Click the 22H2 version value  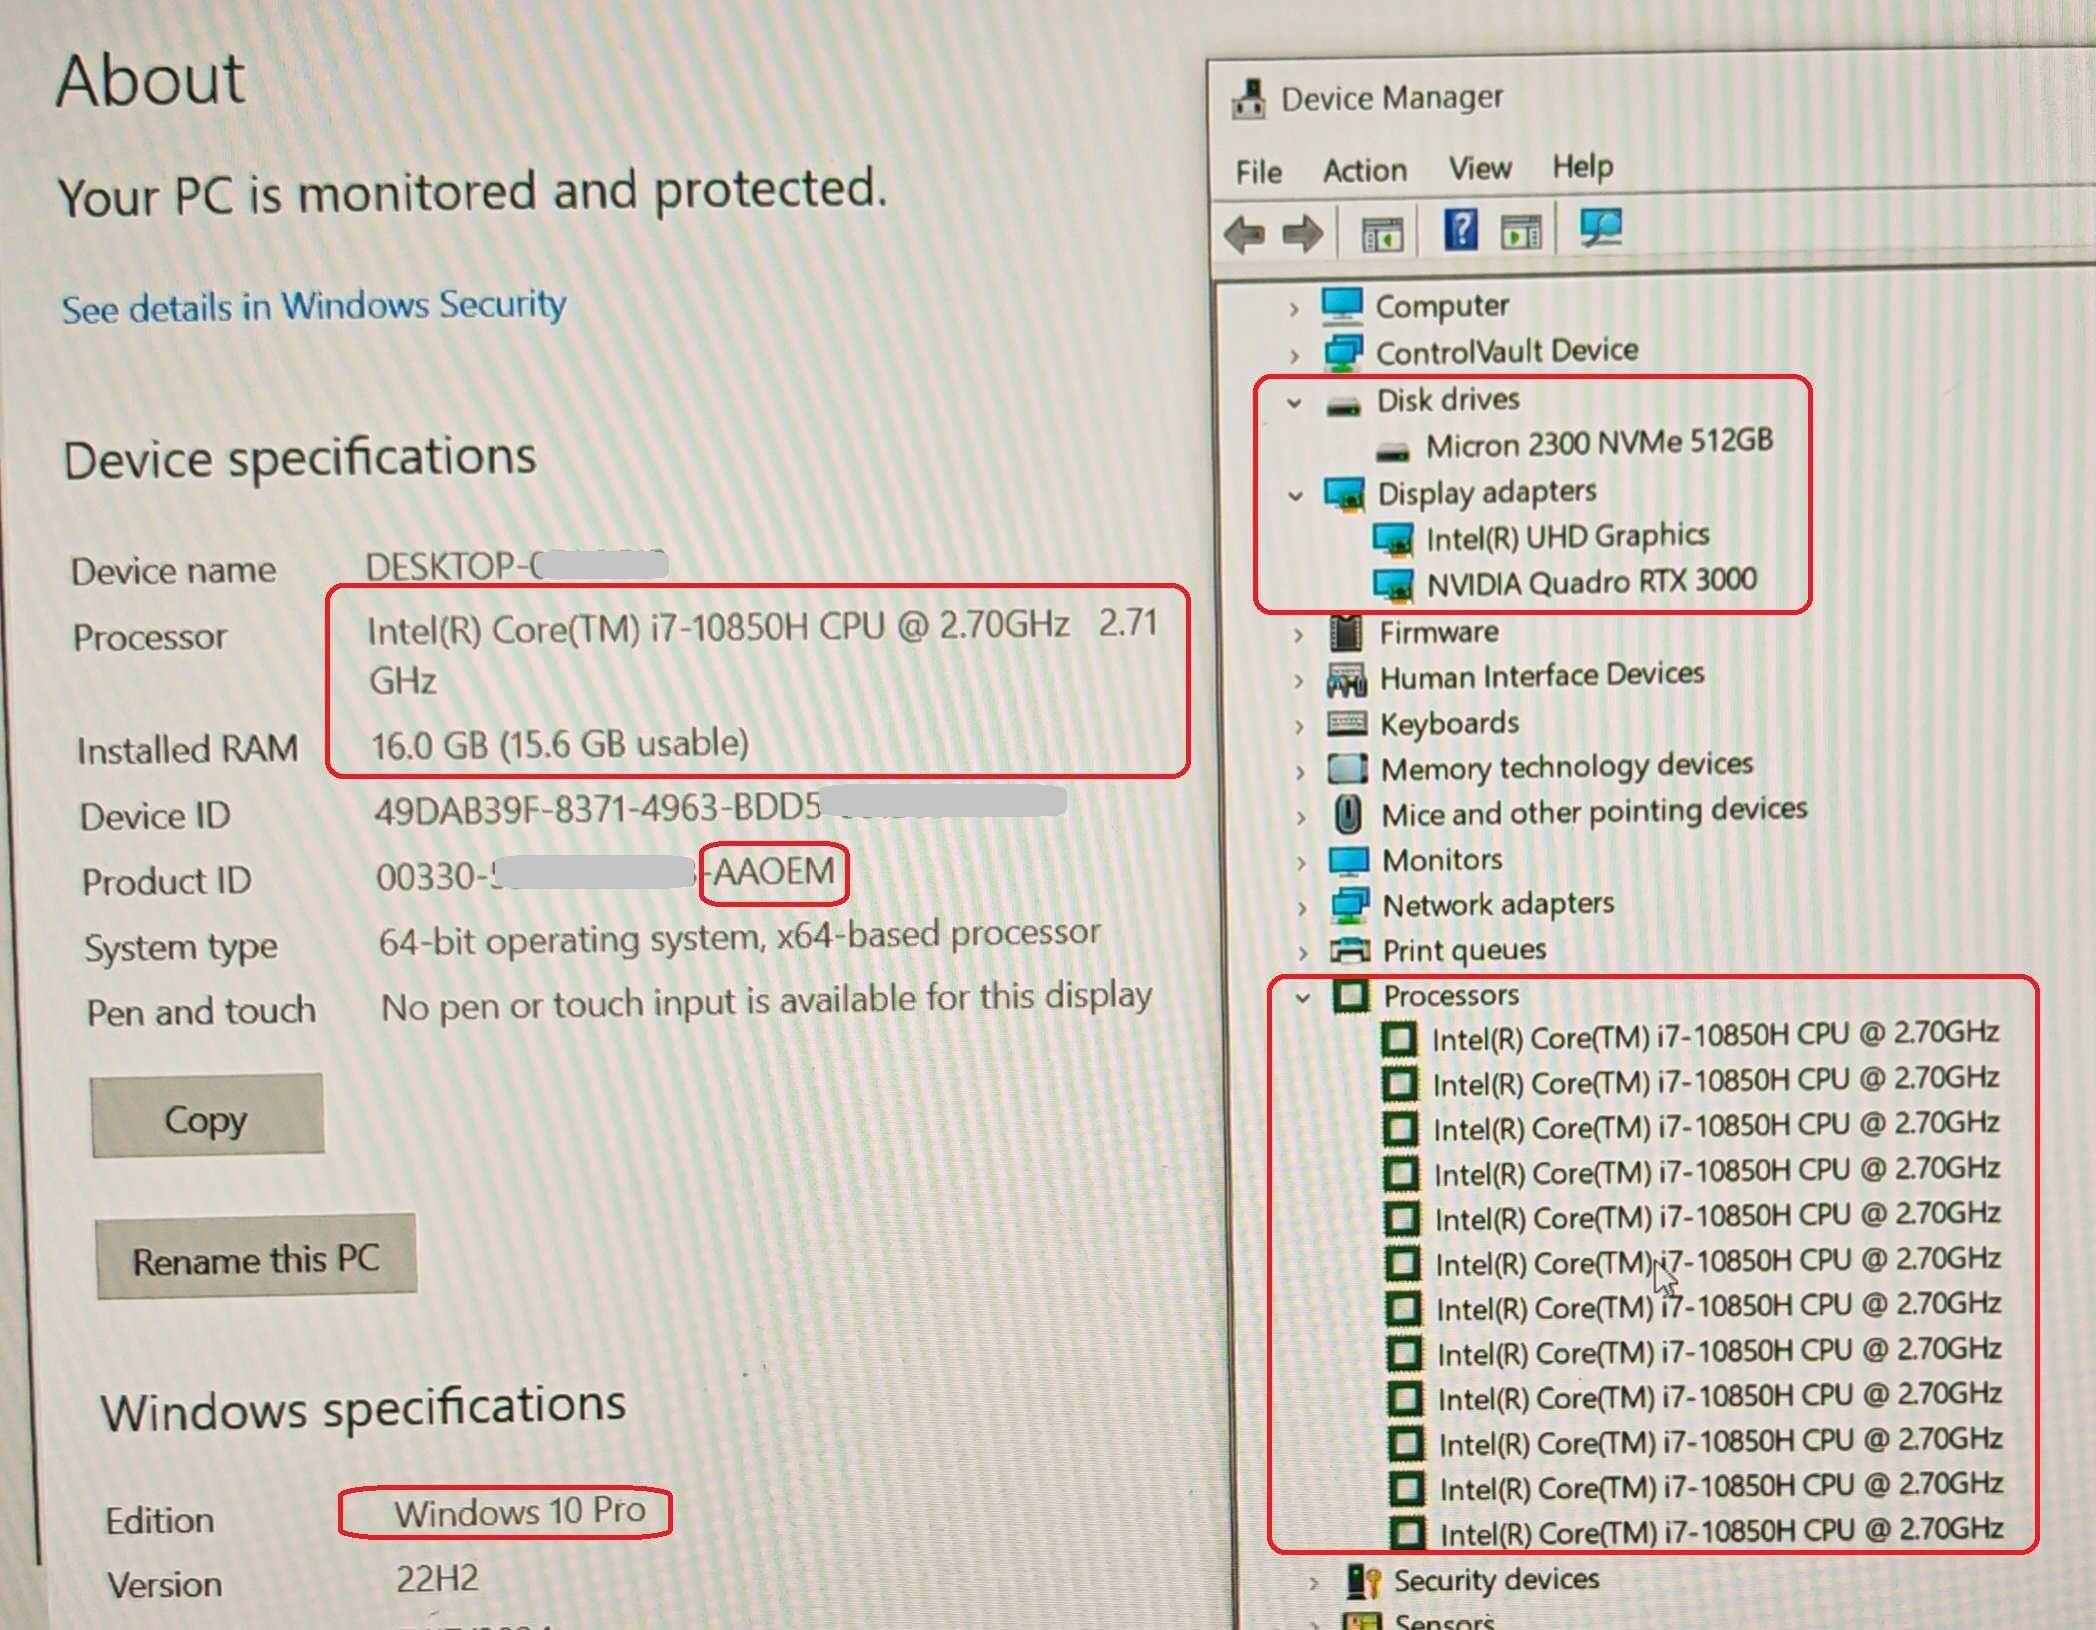pyautogui.click(x=437, y=1579)
